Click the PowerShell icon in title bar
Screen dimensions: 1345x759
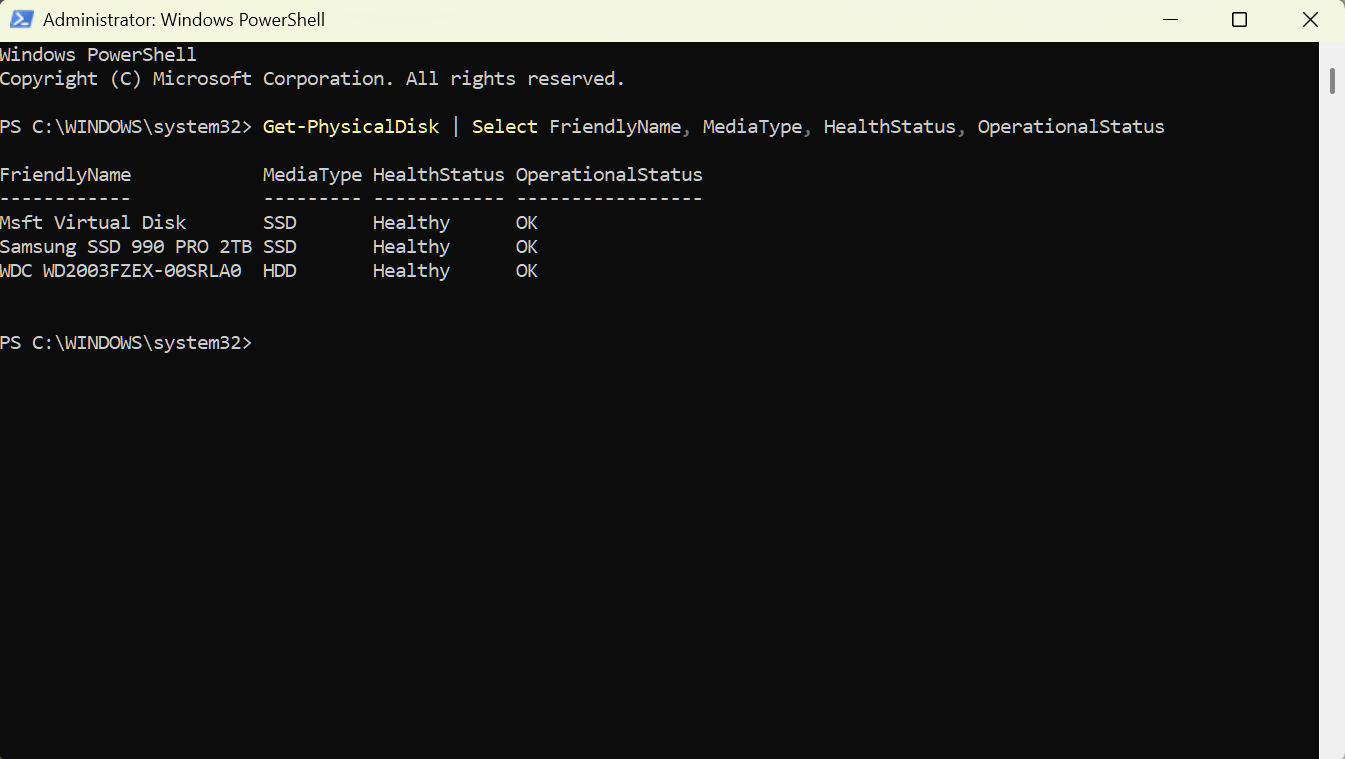22,20
